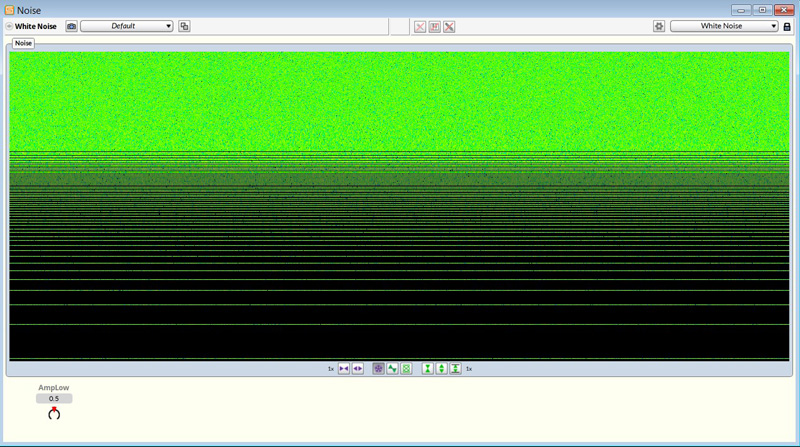Click the Noise window app icon
The height and width of the screenshot is (447, 800).
tap(9, 10)
